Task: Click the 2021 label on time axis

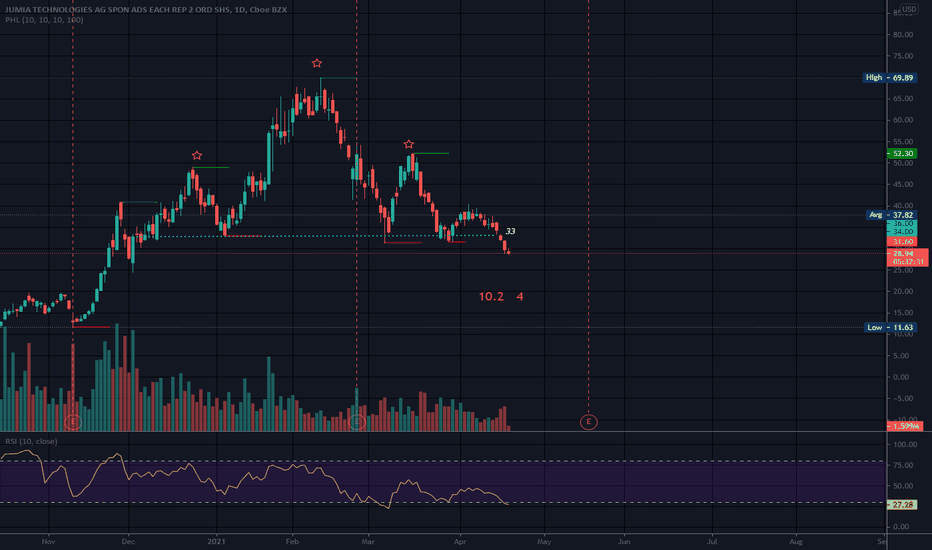Action: 216,541
